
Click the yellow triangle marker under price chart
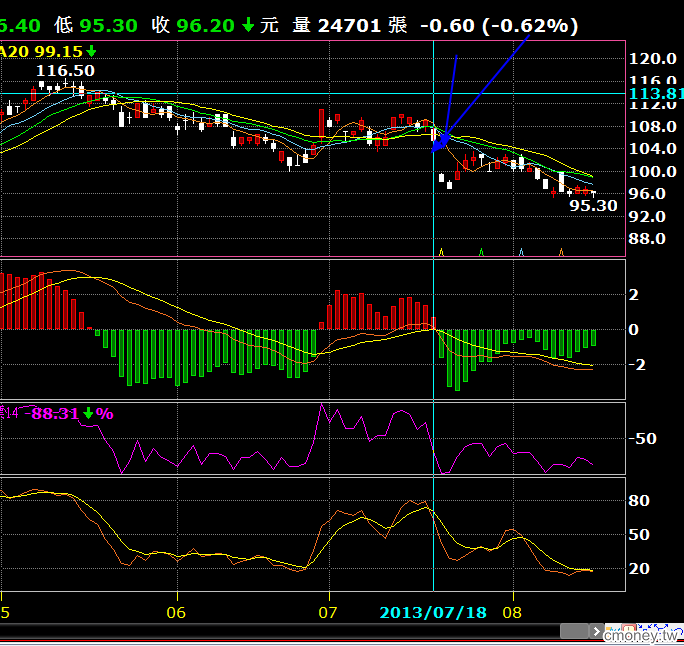click(x=441, y=252)
